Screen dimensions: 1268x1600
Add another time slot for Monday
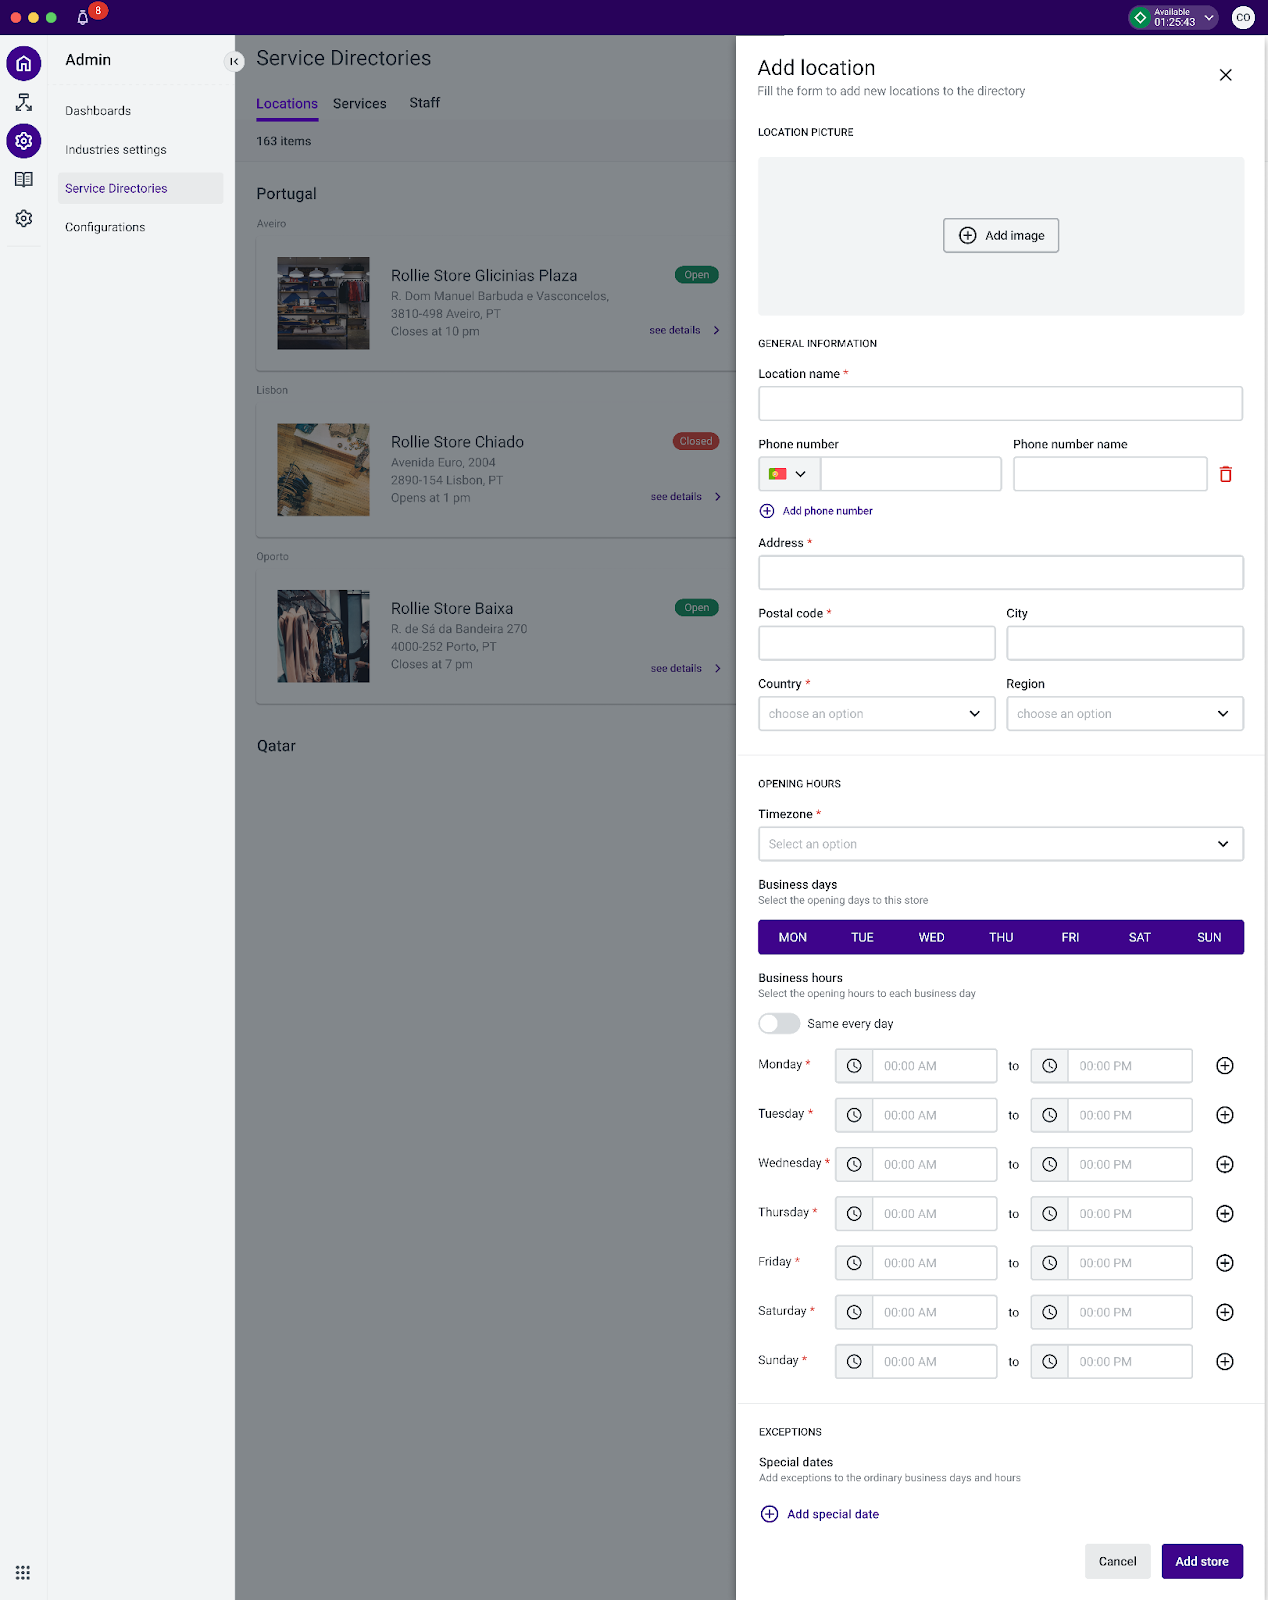point(1225,1066)
